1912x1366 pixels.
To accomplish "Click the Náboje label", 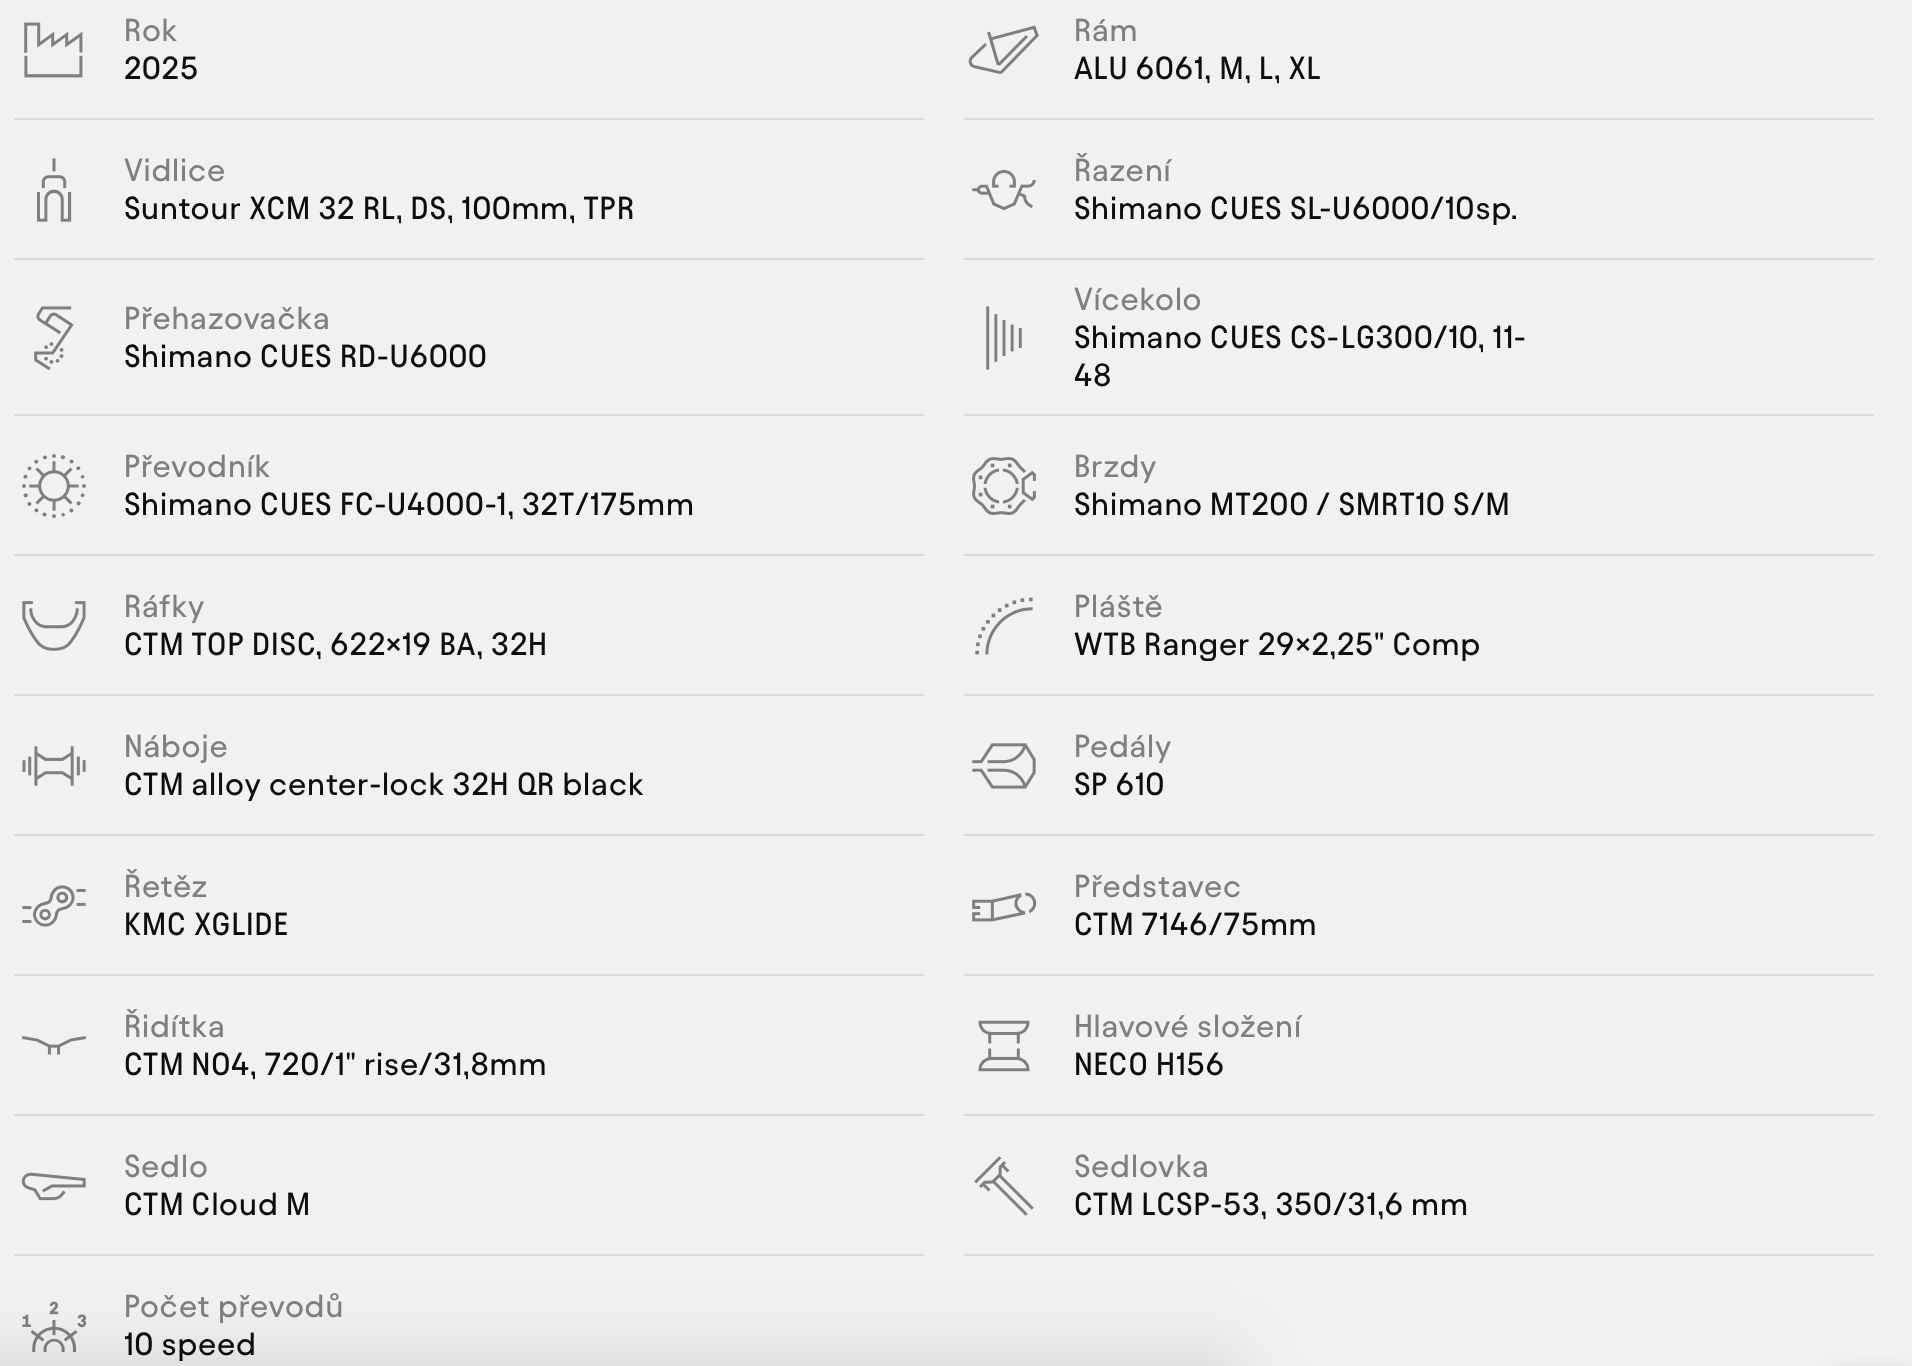I will pyautogui.click(x=176, y=747).
